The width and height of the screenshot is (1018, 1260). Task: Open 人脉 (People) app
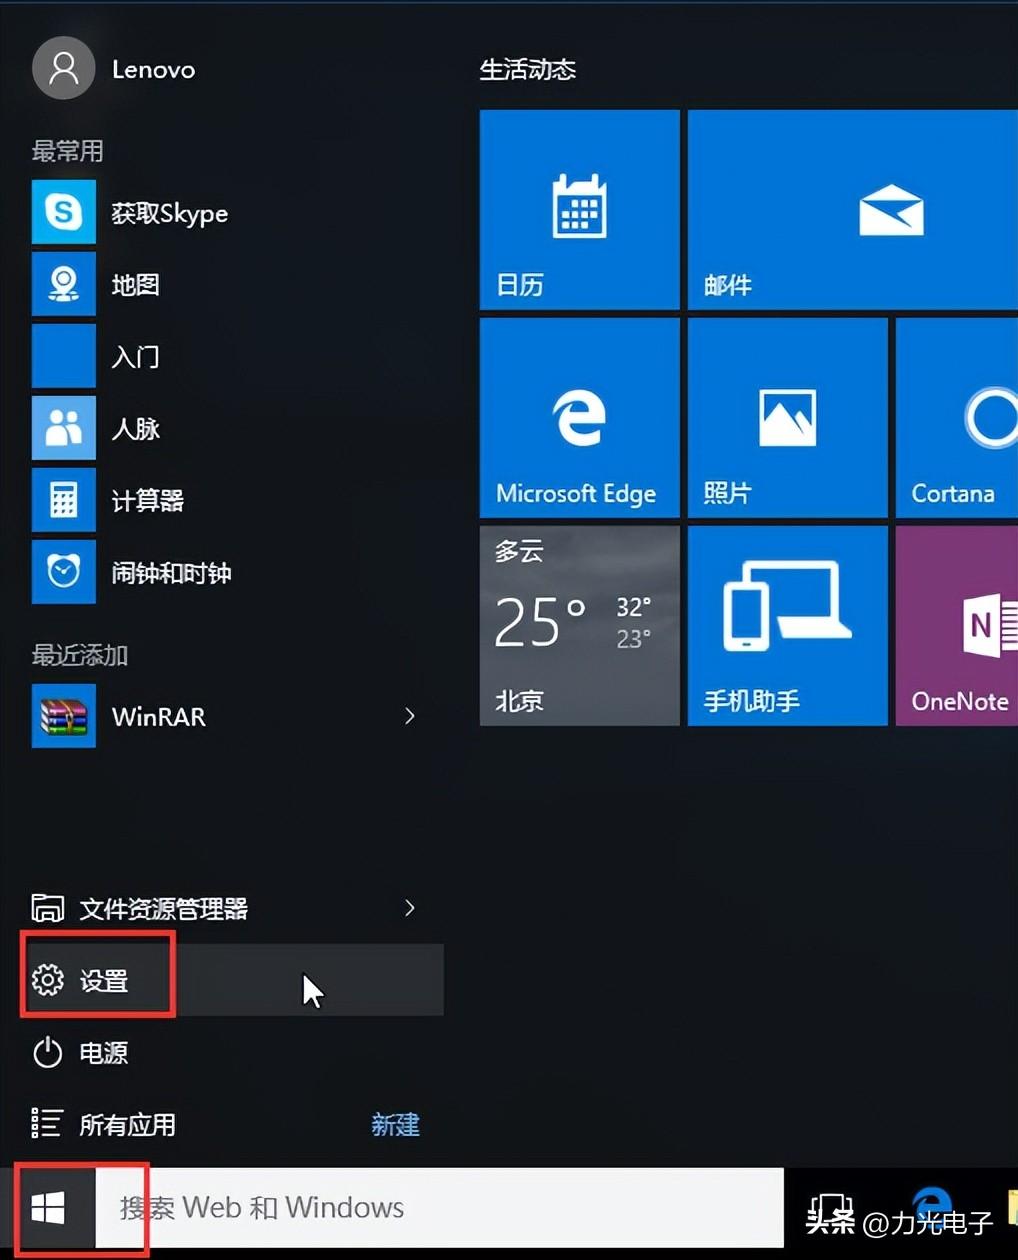pyautogui.click(x=136, y=429)
